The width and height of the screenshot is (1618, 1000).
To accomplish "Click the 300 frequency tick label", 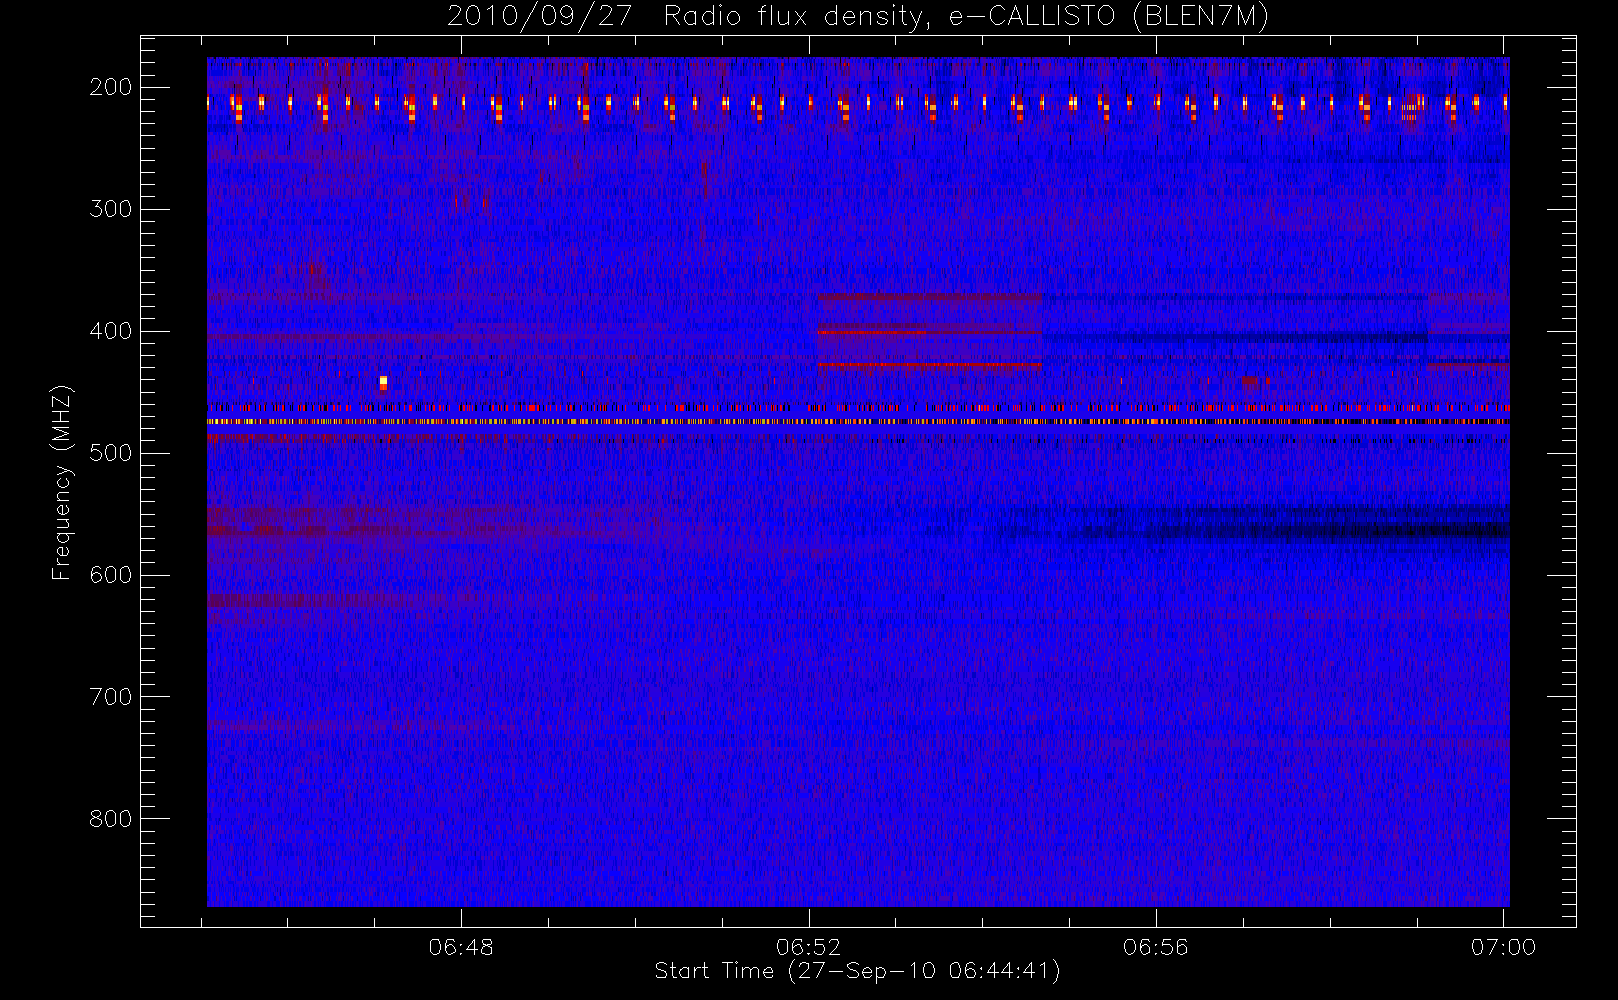I will click(110, 209).
